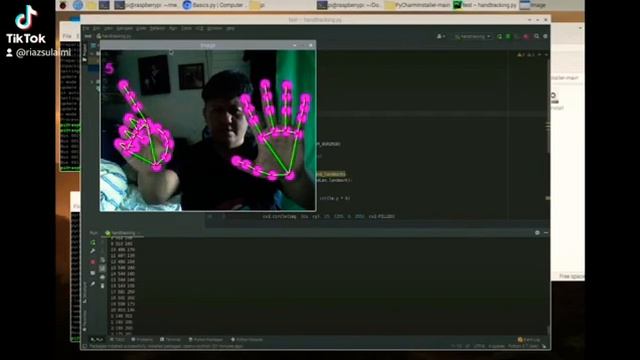Toggle the Favorites side tab
640x360 pixels.
[x=85, y=320]
